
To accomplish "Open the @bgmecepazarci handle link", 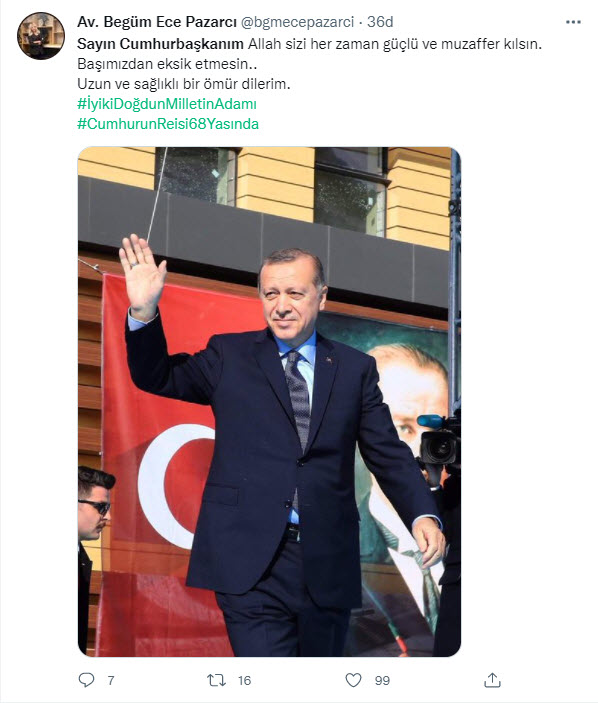I will click(298, 22).
